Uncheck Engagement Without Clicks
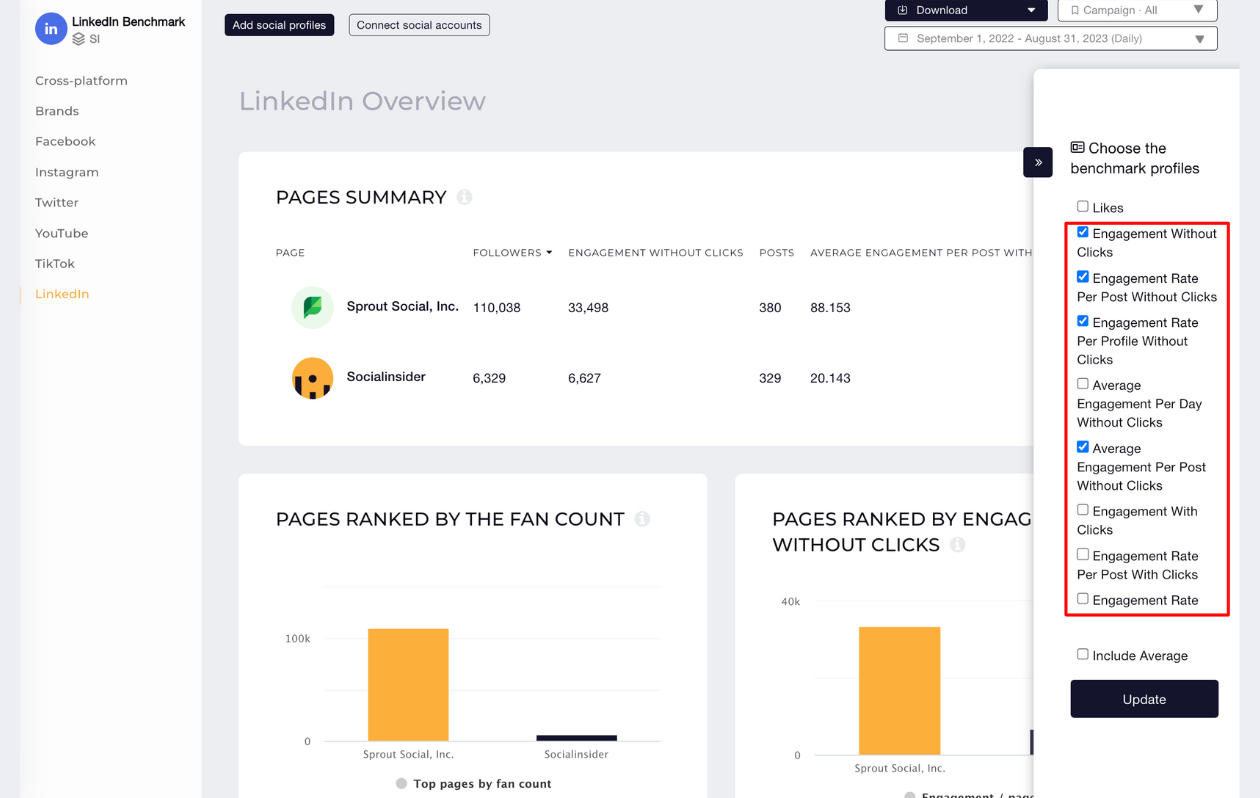This screenshot has height=798, width=1260. (1082, 232)
